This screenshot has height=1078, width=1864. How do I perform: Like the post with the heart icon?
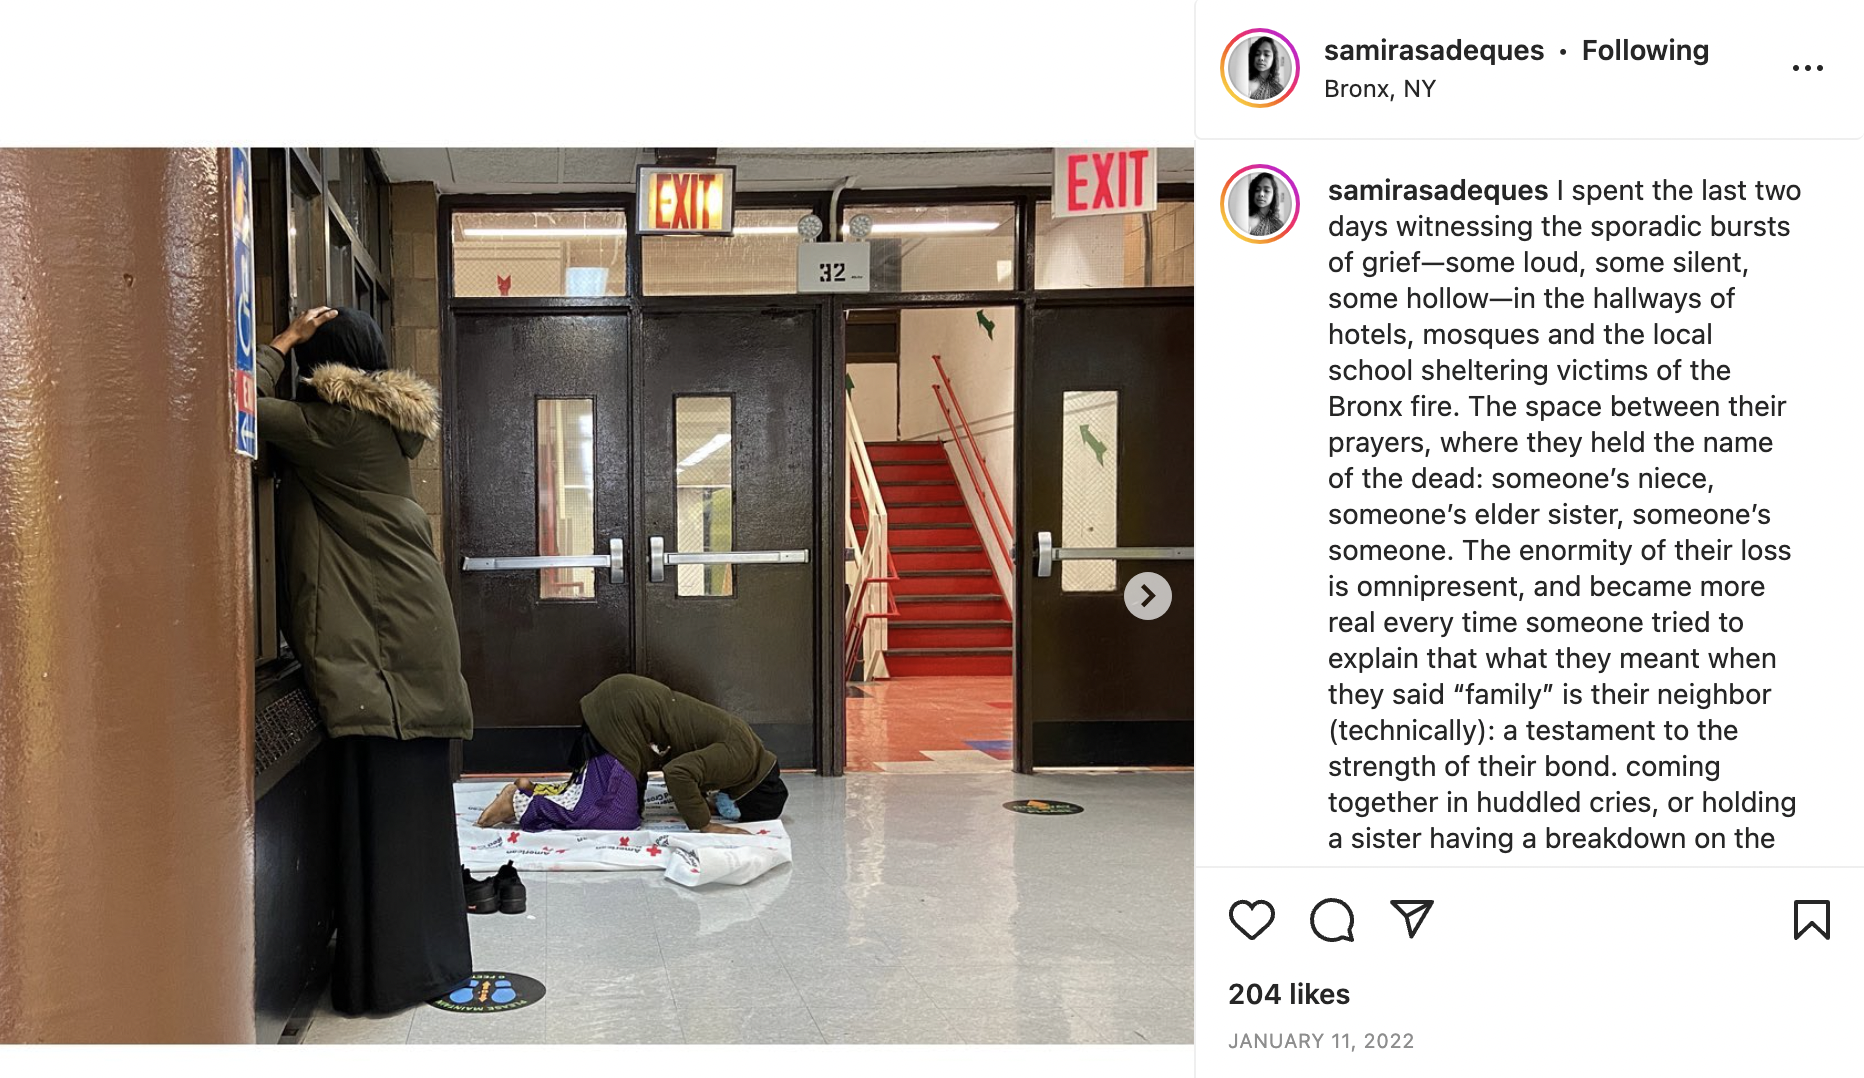[1251, 920]
